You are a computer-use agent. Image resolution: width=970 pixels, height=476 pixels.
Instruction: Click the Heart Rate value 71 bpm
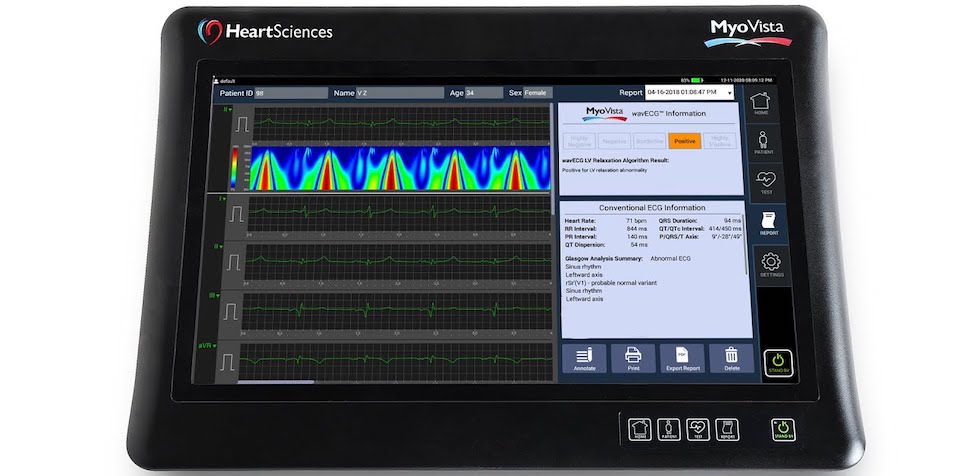coord(637,220)
